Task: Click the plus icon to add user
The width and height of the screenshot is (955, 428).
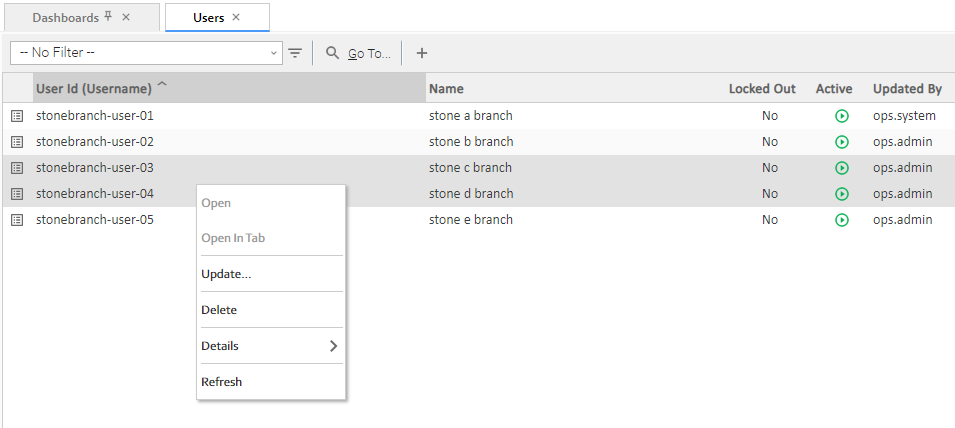Action: click(421, 53)
